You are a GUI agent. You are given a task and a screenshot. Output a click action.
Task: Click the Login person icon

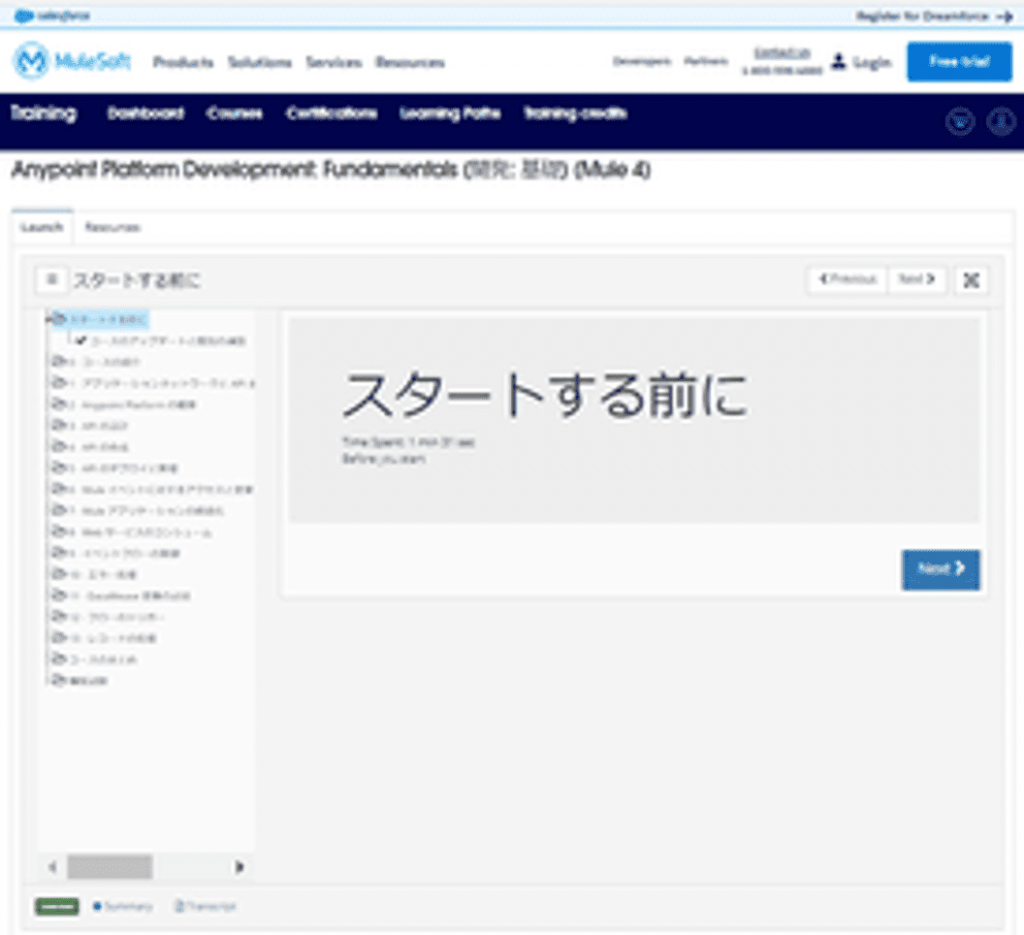click(839, 62)
